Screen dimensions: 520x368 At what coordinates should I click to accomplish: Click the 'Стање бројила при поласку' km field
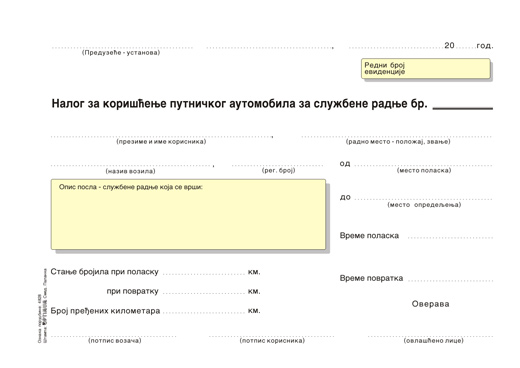coord(204,274)
